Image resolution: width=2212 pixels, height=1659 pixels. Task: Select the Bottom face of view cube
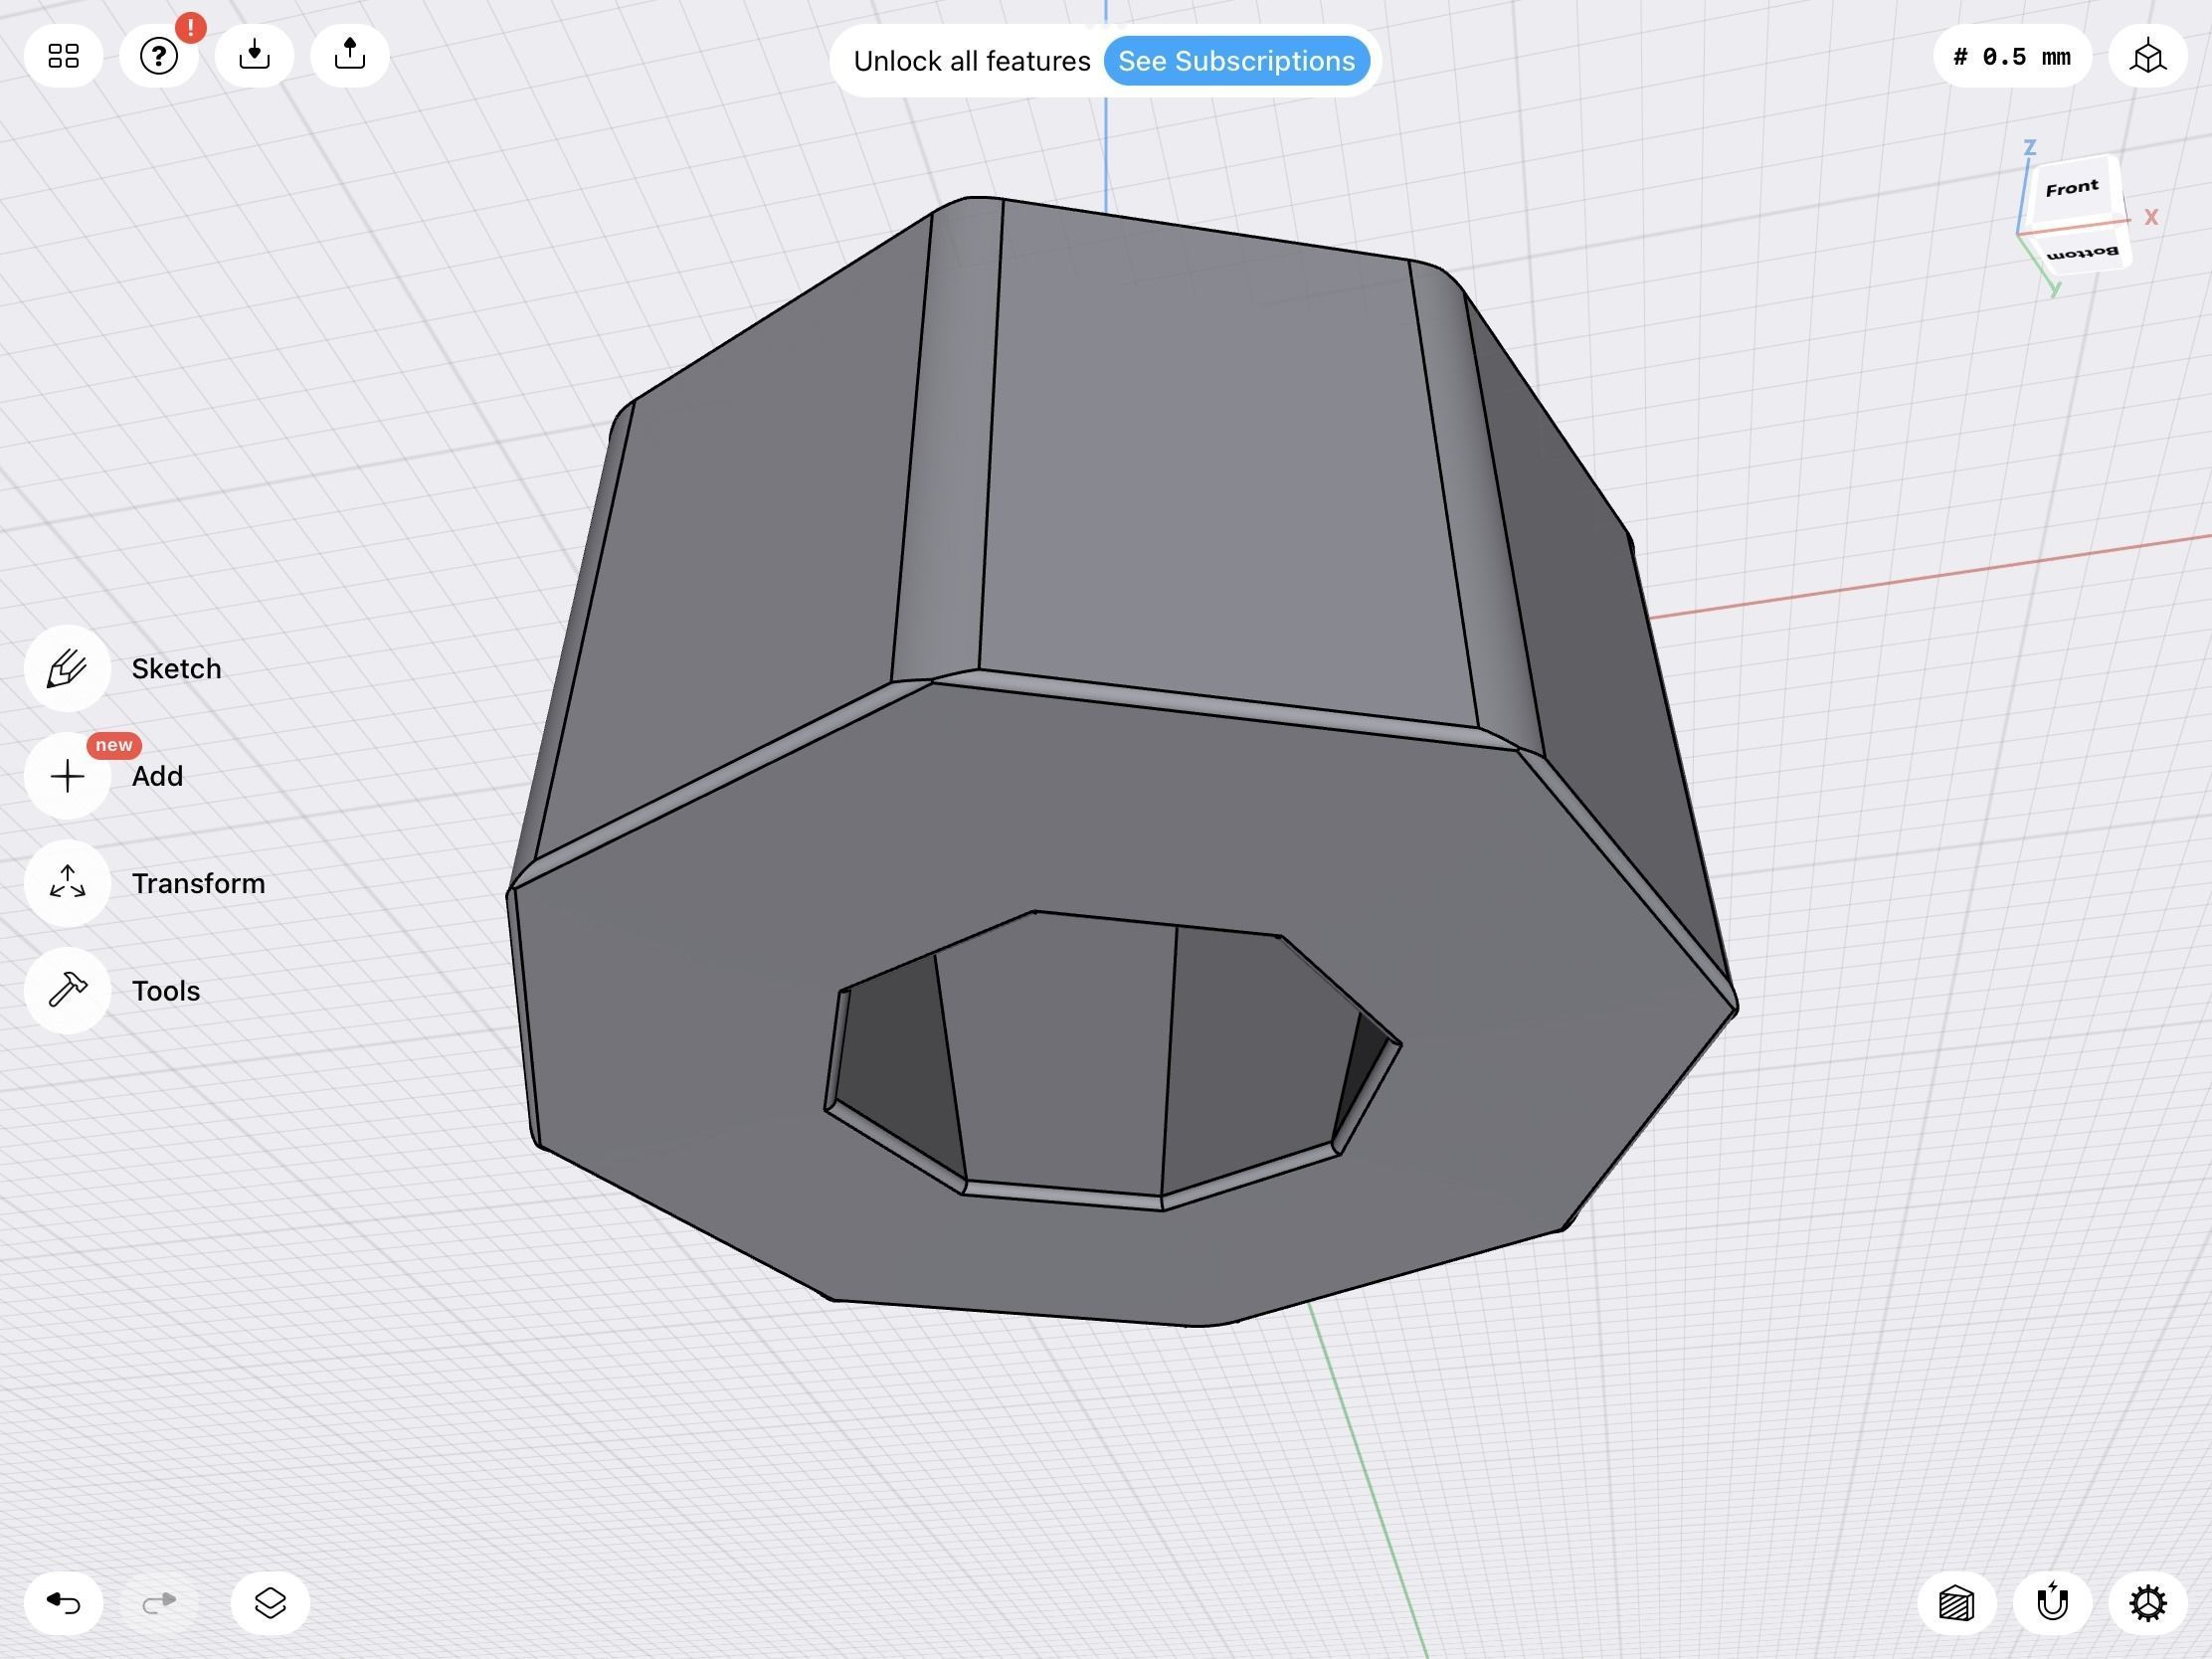(2082, 252)
